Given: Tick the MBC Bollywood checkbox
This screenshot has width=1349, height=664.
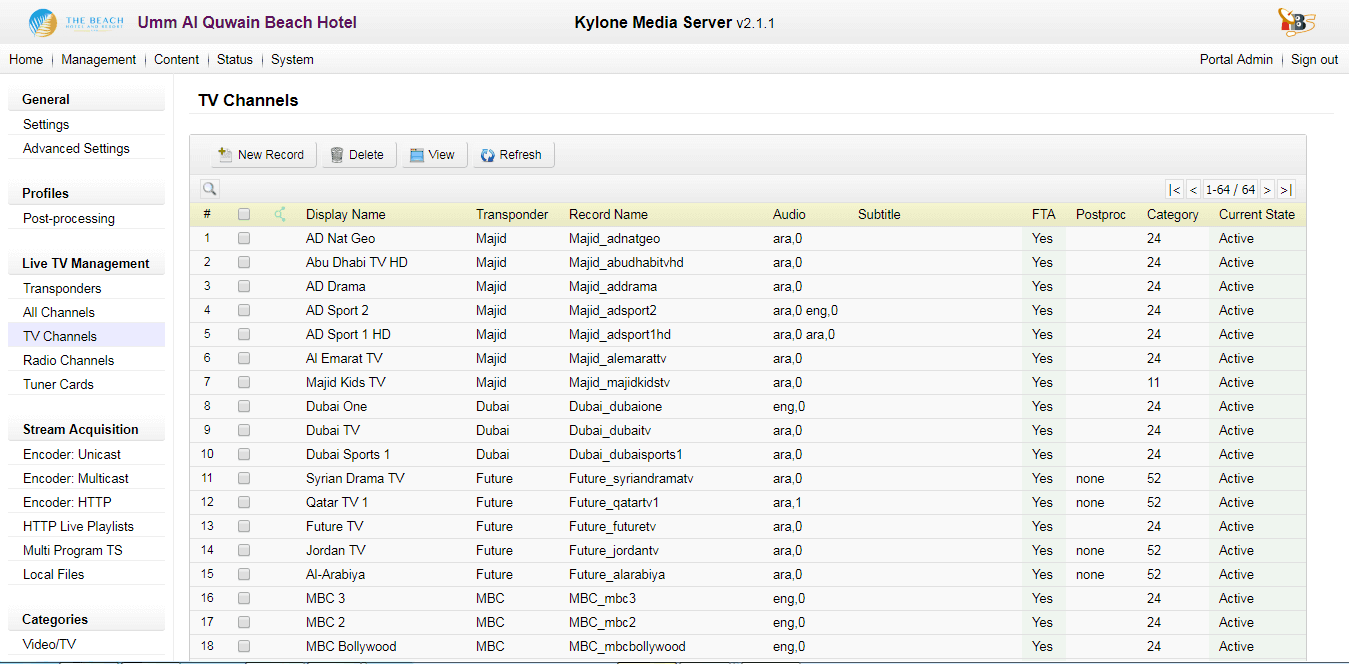Looking at the screenshot, I should click(x=244, y=646).
